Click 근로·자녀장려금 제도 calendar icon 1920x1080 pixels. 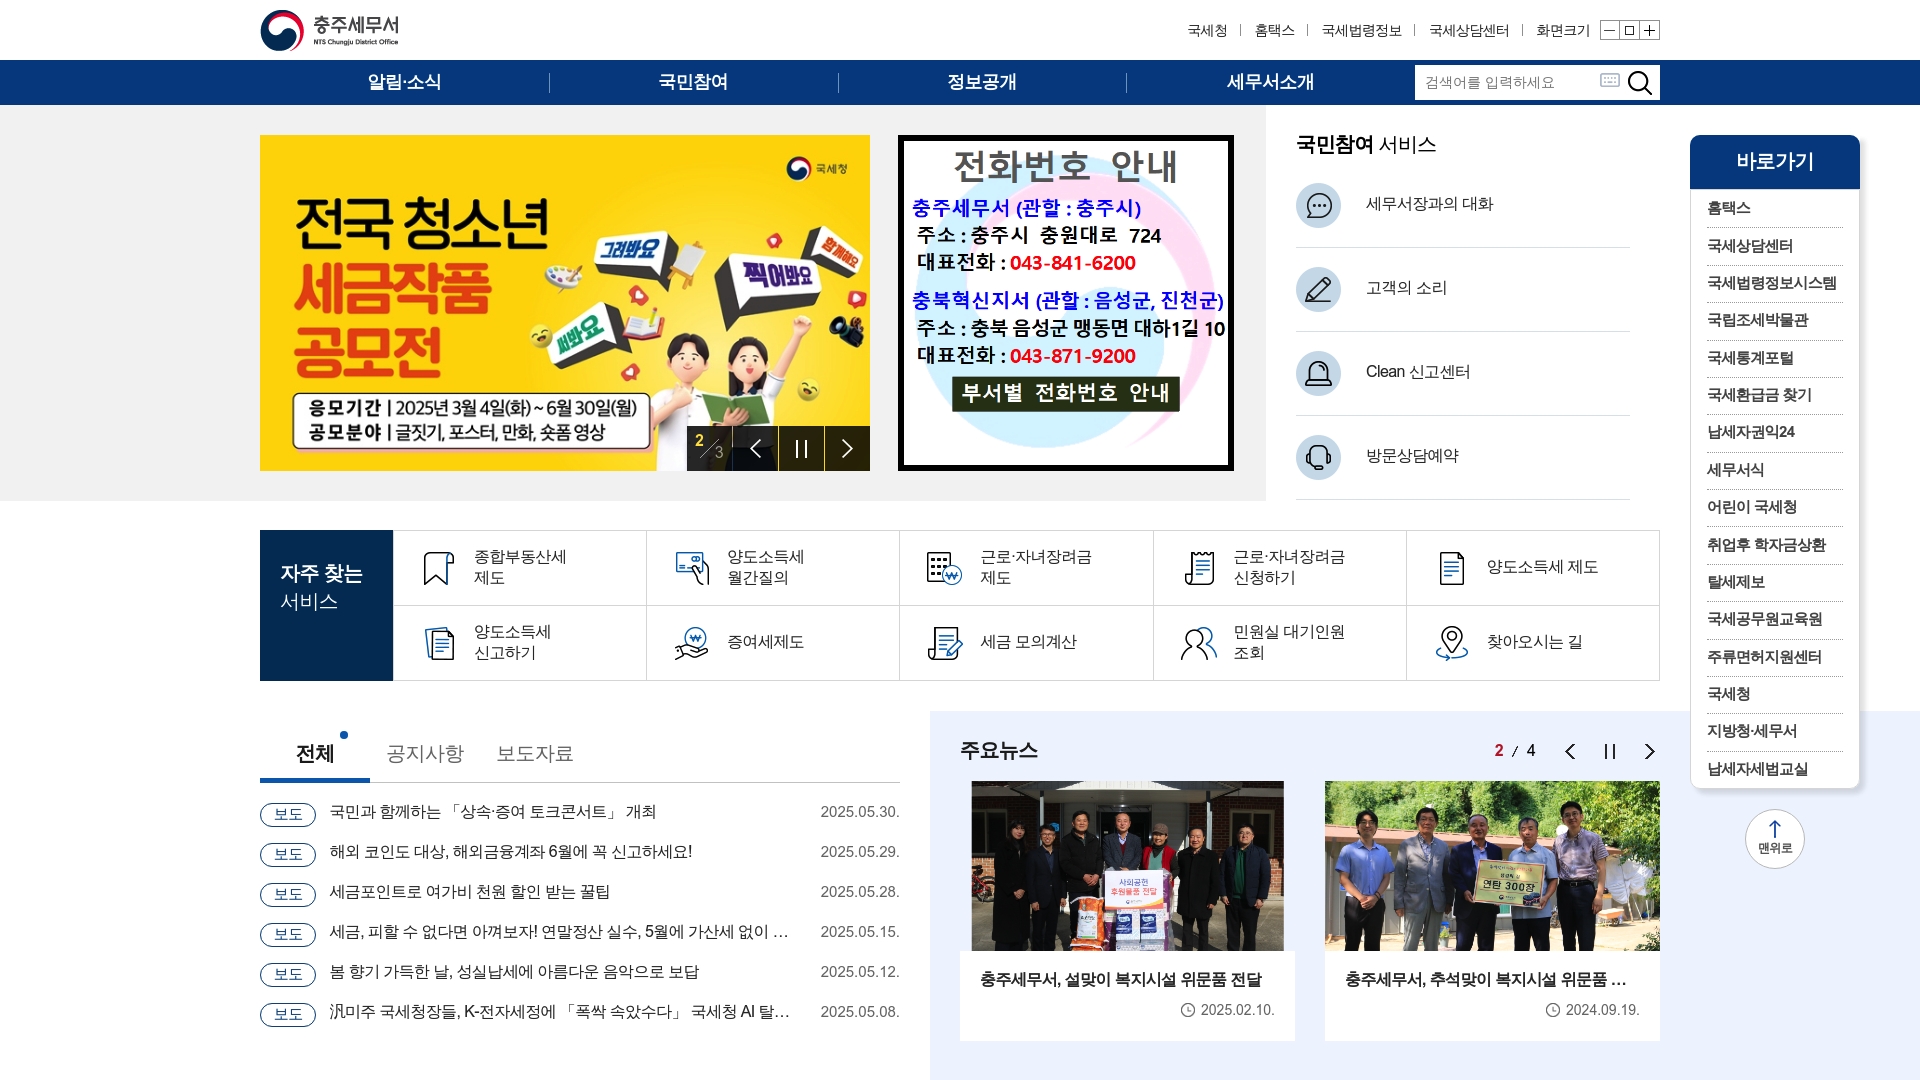(944, 568)
